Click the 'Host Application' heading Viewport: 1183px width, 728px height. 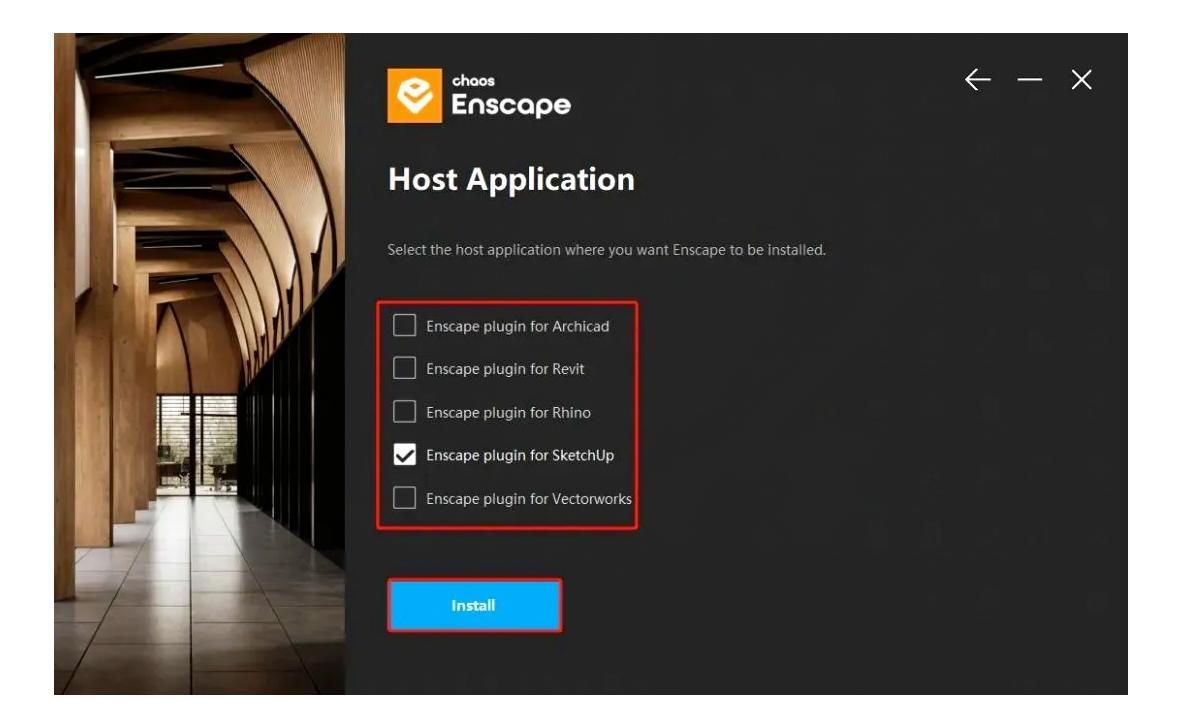[512, 180]
